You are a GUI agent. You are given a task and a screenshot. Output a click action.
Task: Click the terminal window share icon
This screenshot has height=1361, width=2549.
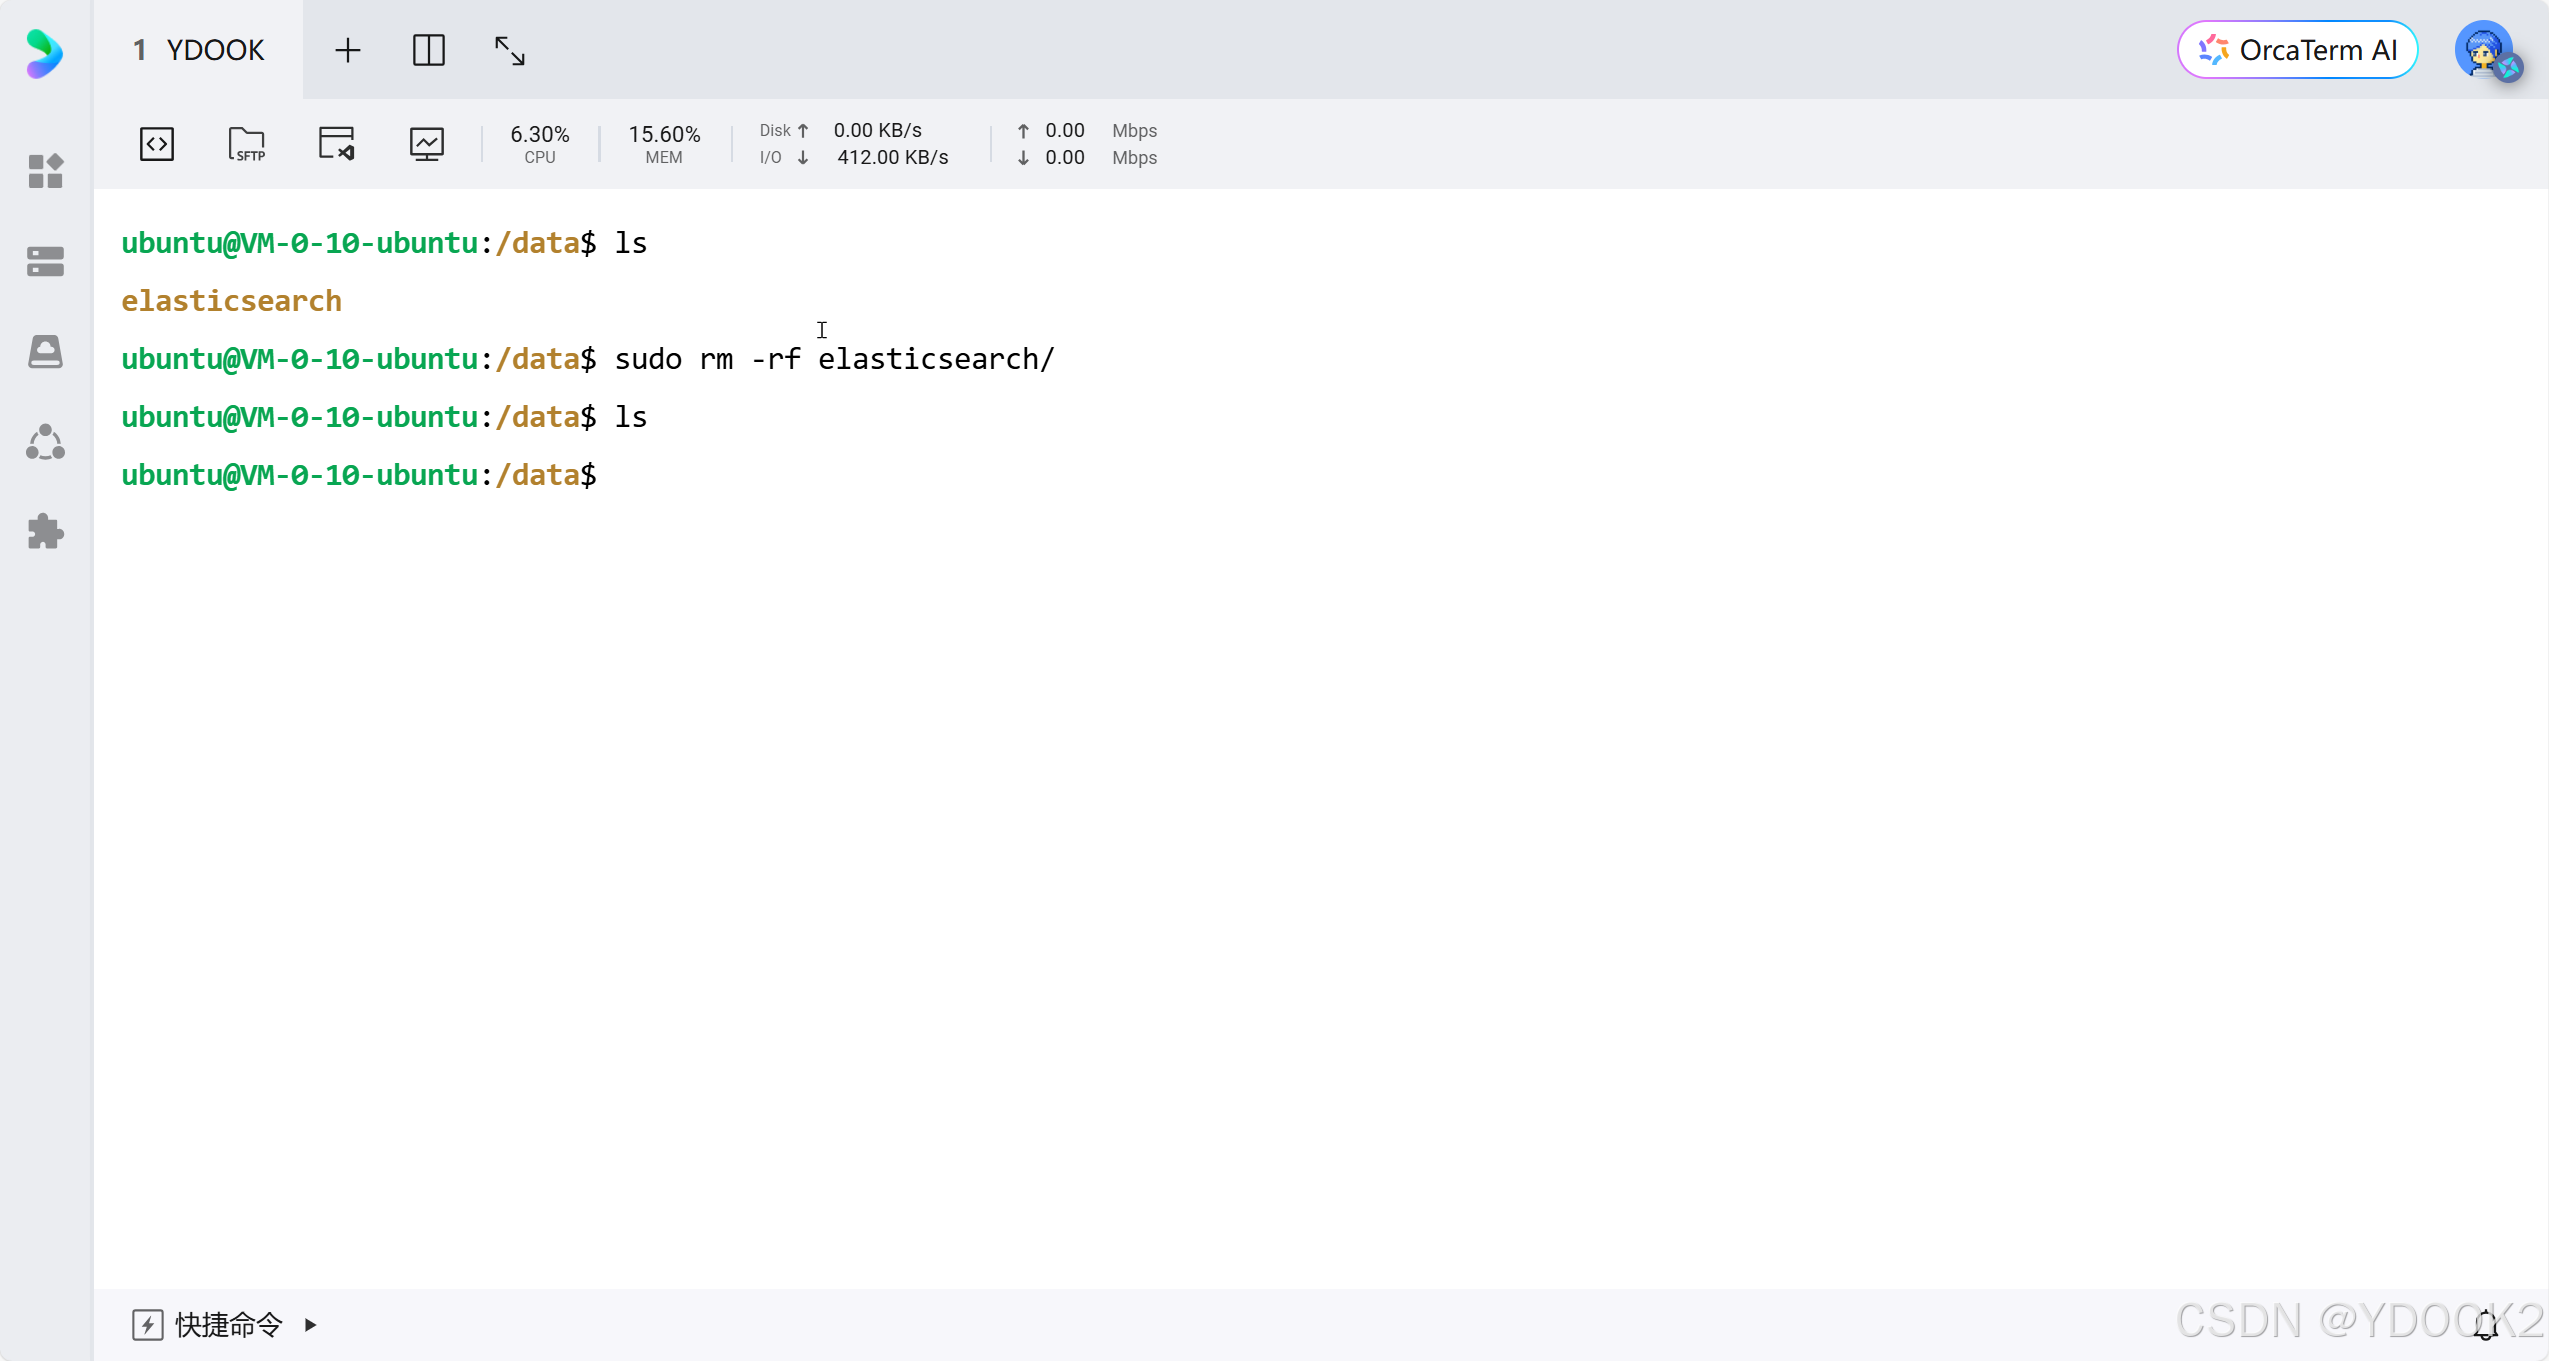336,144
